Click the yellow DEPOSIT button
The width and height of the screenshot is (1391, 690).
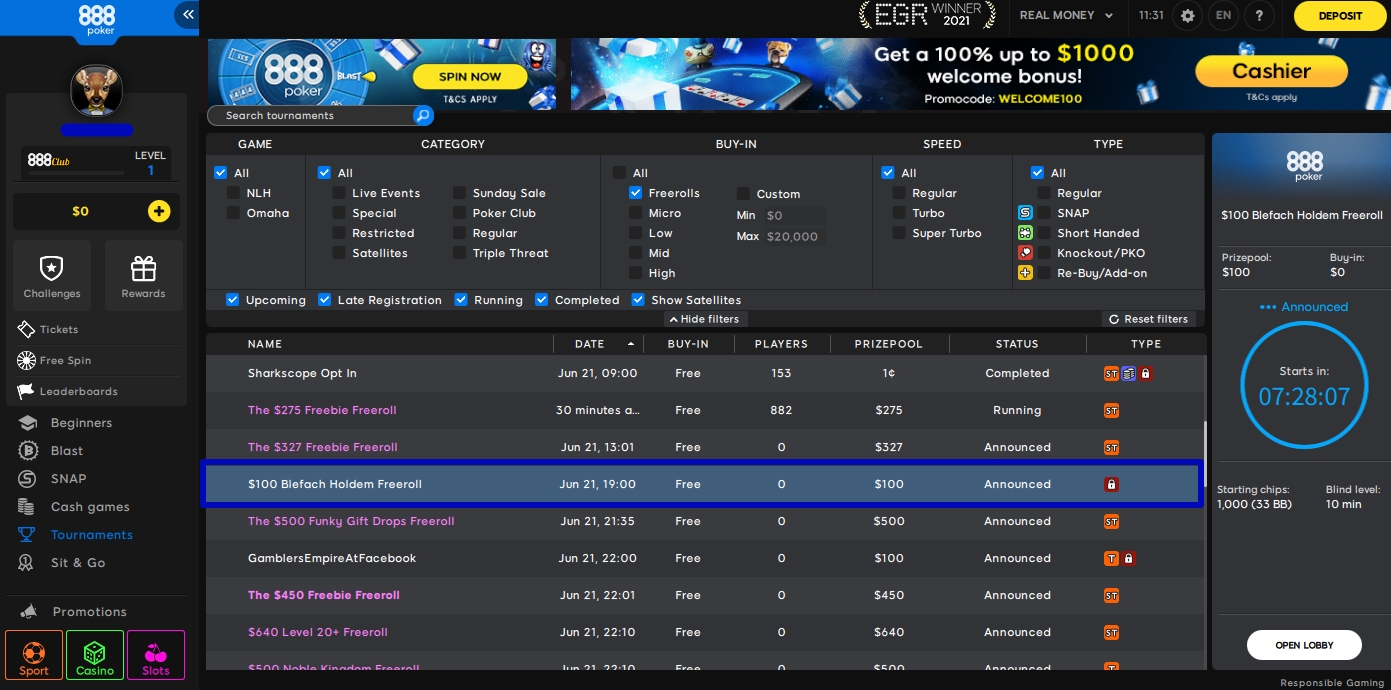1340,16
